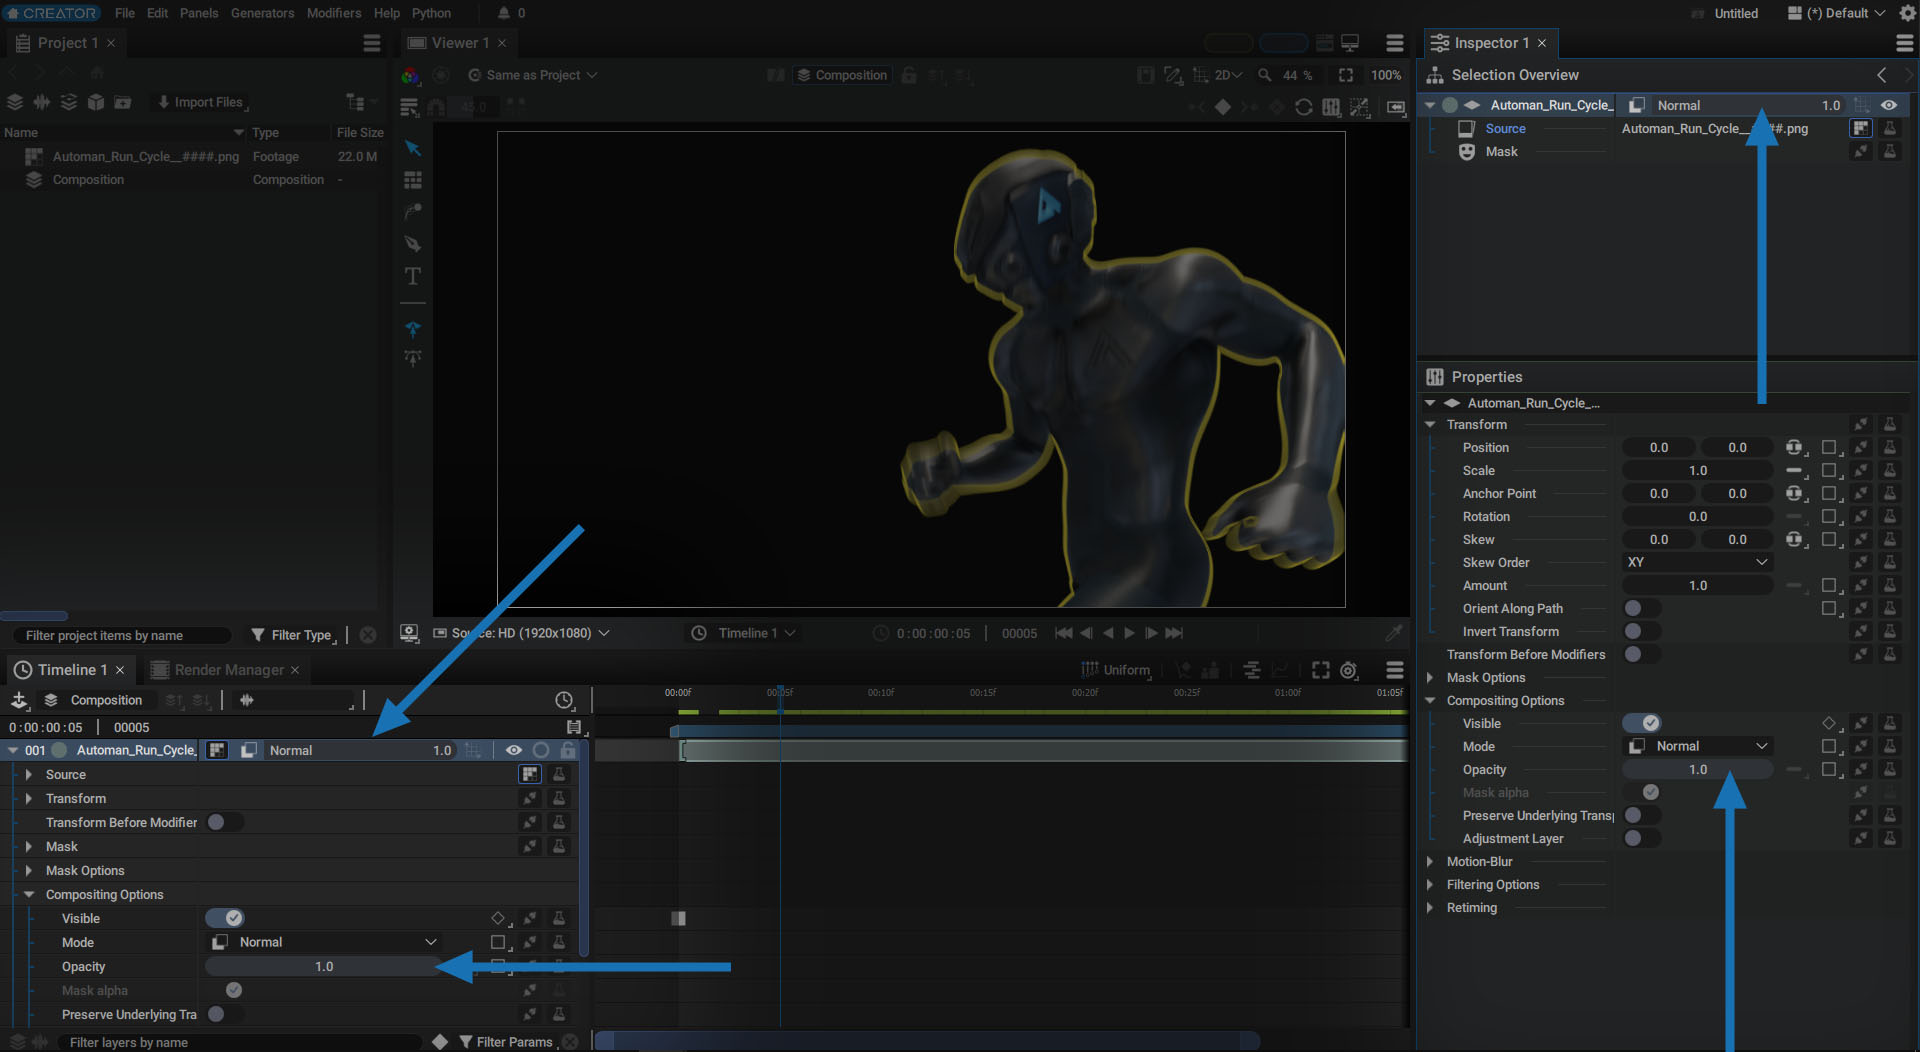Click the grid layout tool in viewer toolbar
Viewport: 1920px width, 1052px height.
[412, 180]
